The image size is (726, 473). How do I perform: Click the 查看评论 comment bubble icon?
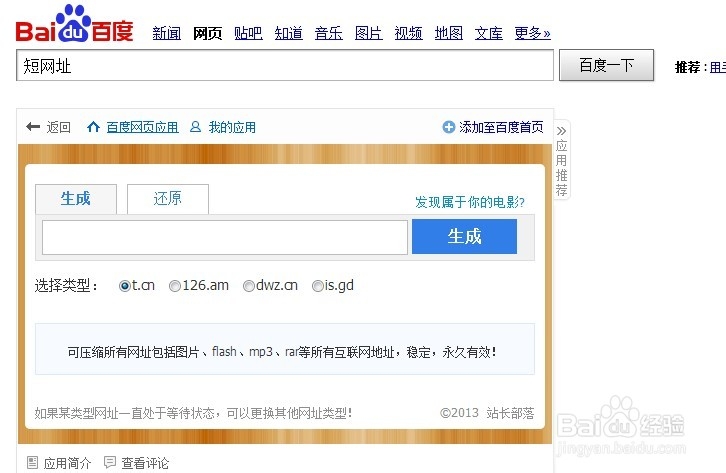110,462
